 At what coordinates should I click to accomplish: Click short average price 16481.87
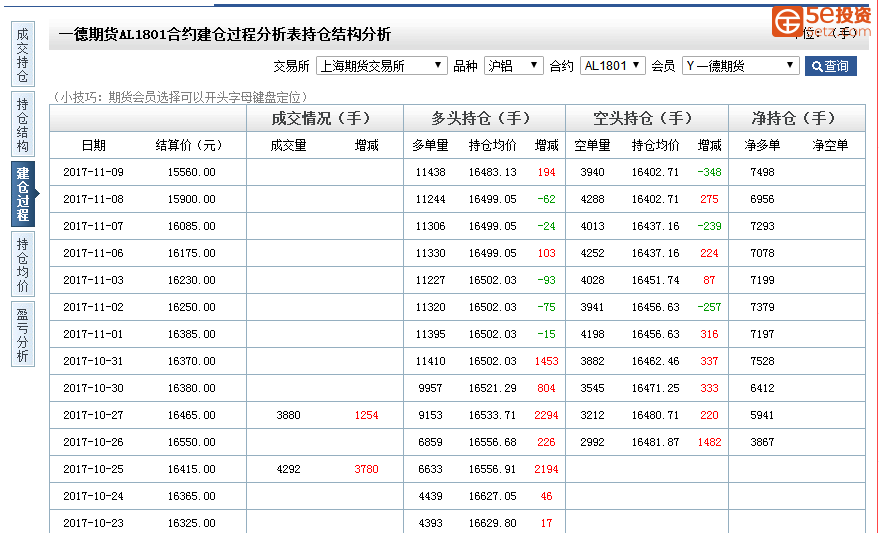click(655, 442)
